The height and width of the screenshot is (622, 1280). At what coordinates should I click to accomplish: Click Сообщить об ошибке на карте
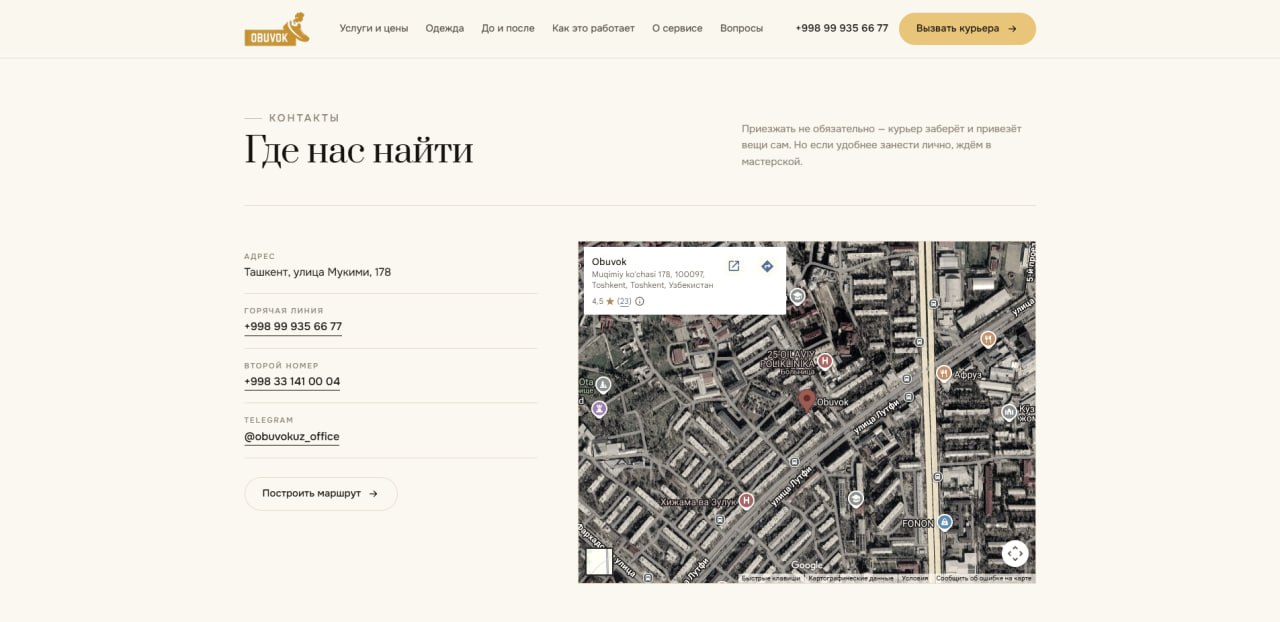point(984,578)
